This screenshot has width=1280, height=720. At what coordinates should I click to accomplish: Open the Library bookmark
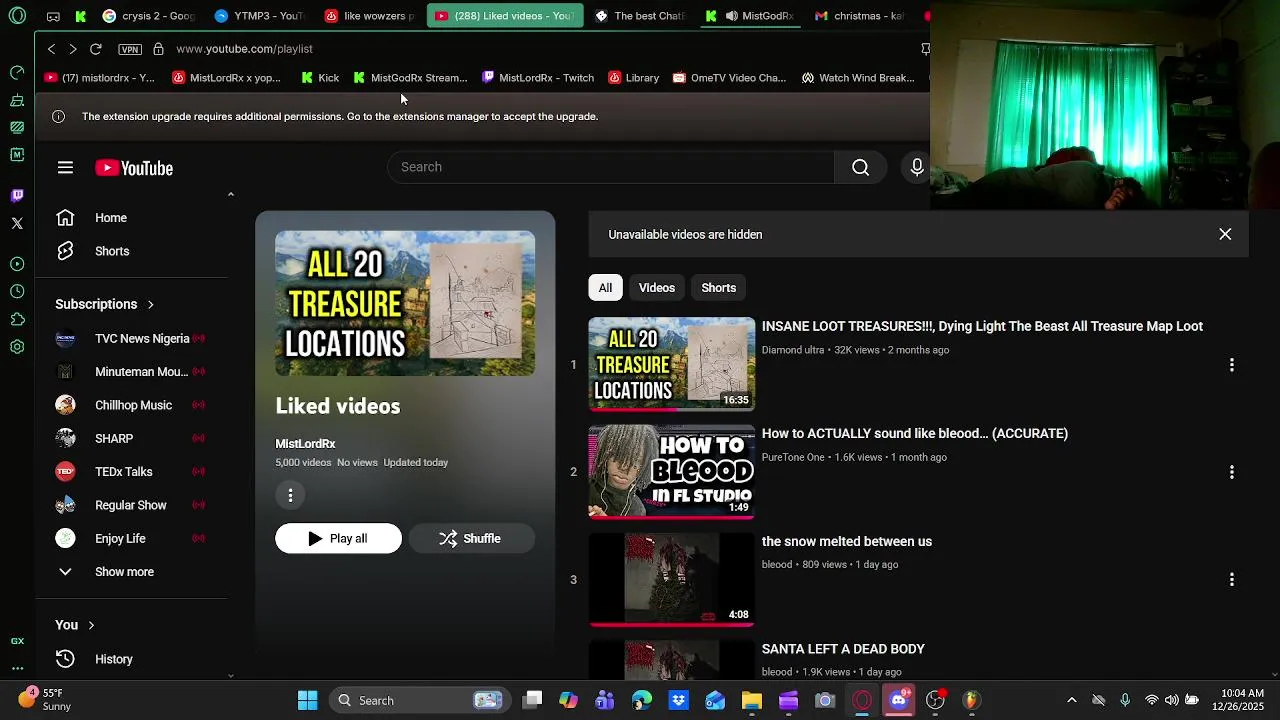pos(634,78)
